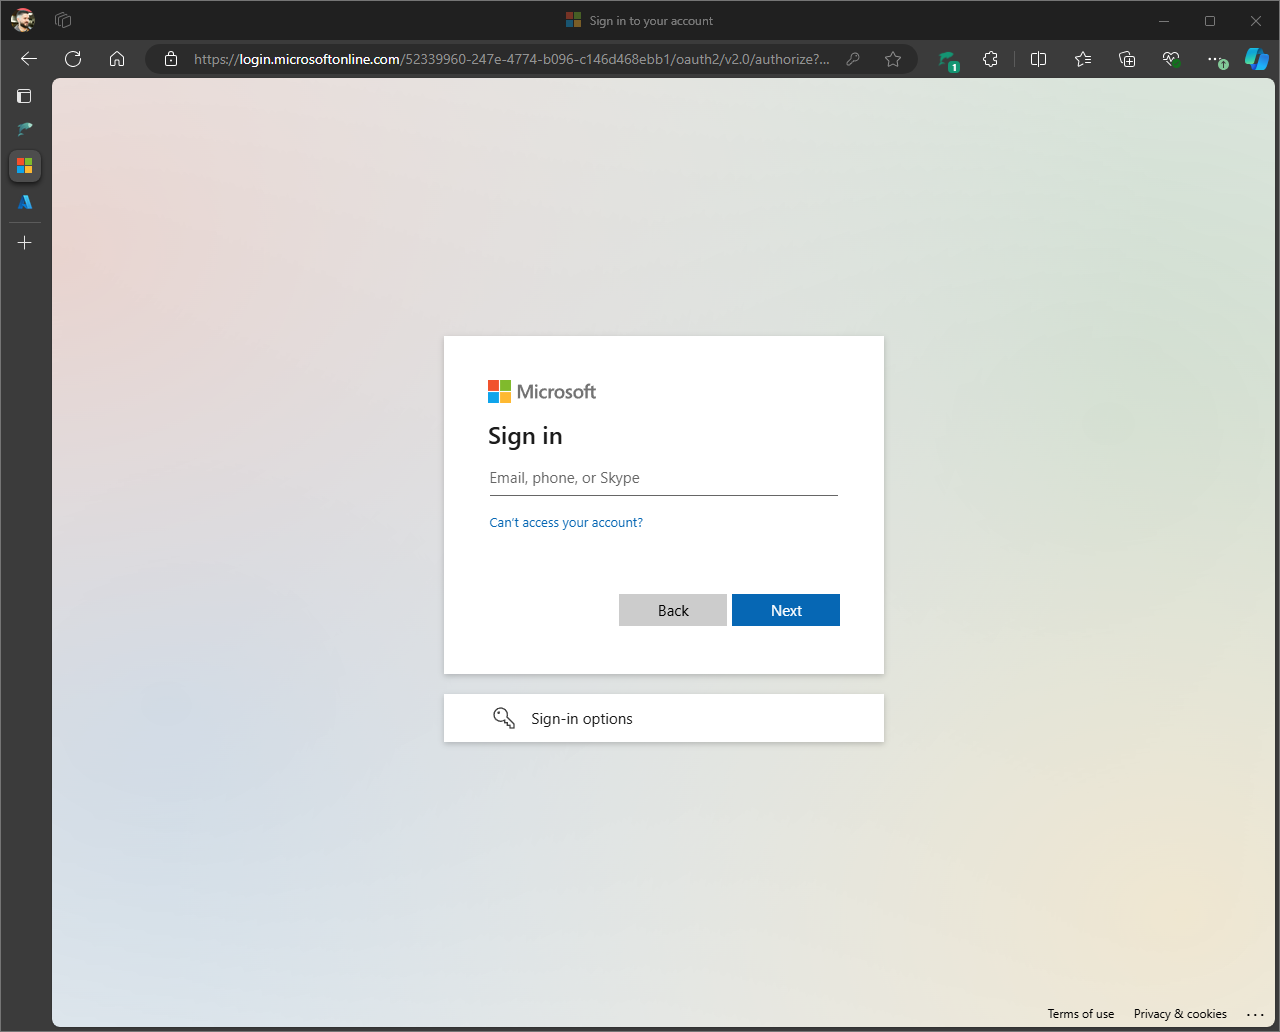
Task: Go back with the browser back arrow
Action: coord(29,59)
